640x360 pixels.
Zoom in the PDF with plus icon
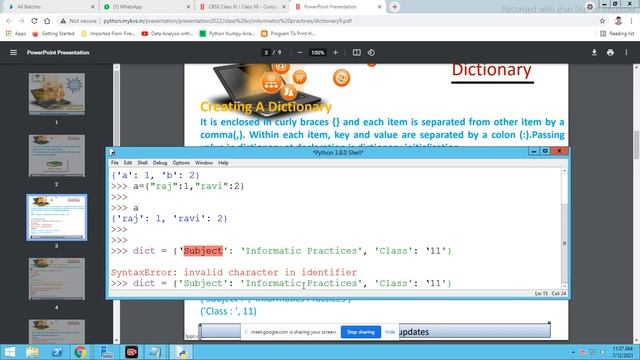pyautogui.click(x=336, y=53)
